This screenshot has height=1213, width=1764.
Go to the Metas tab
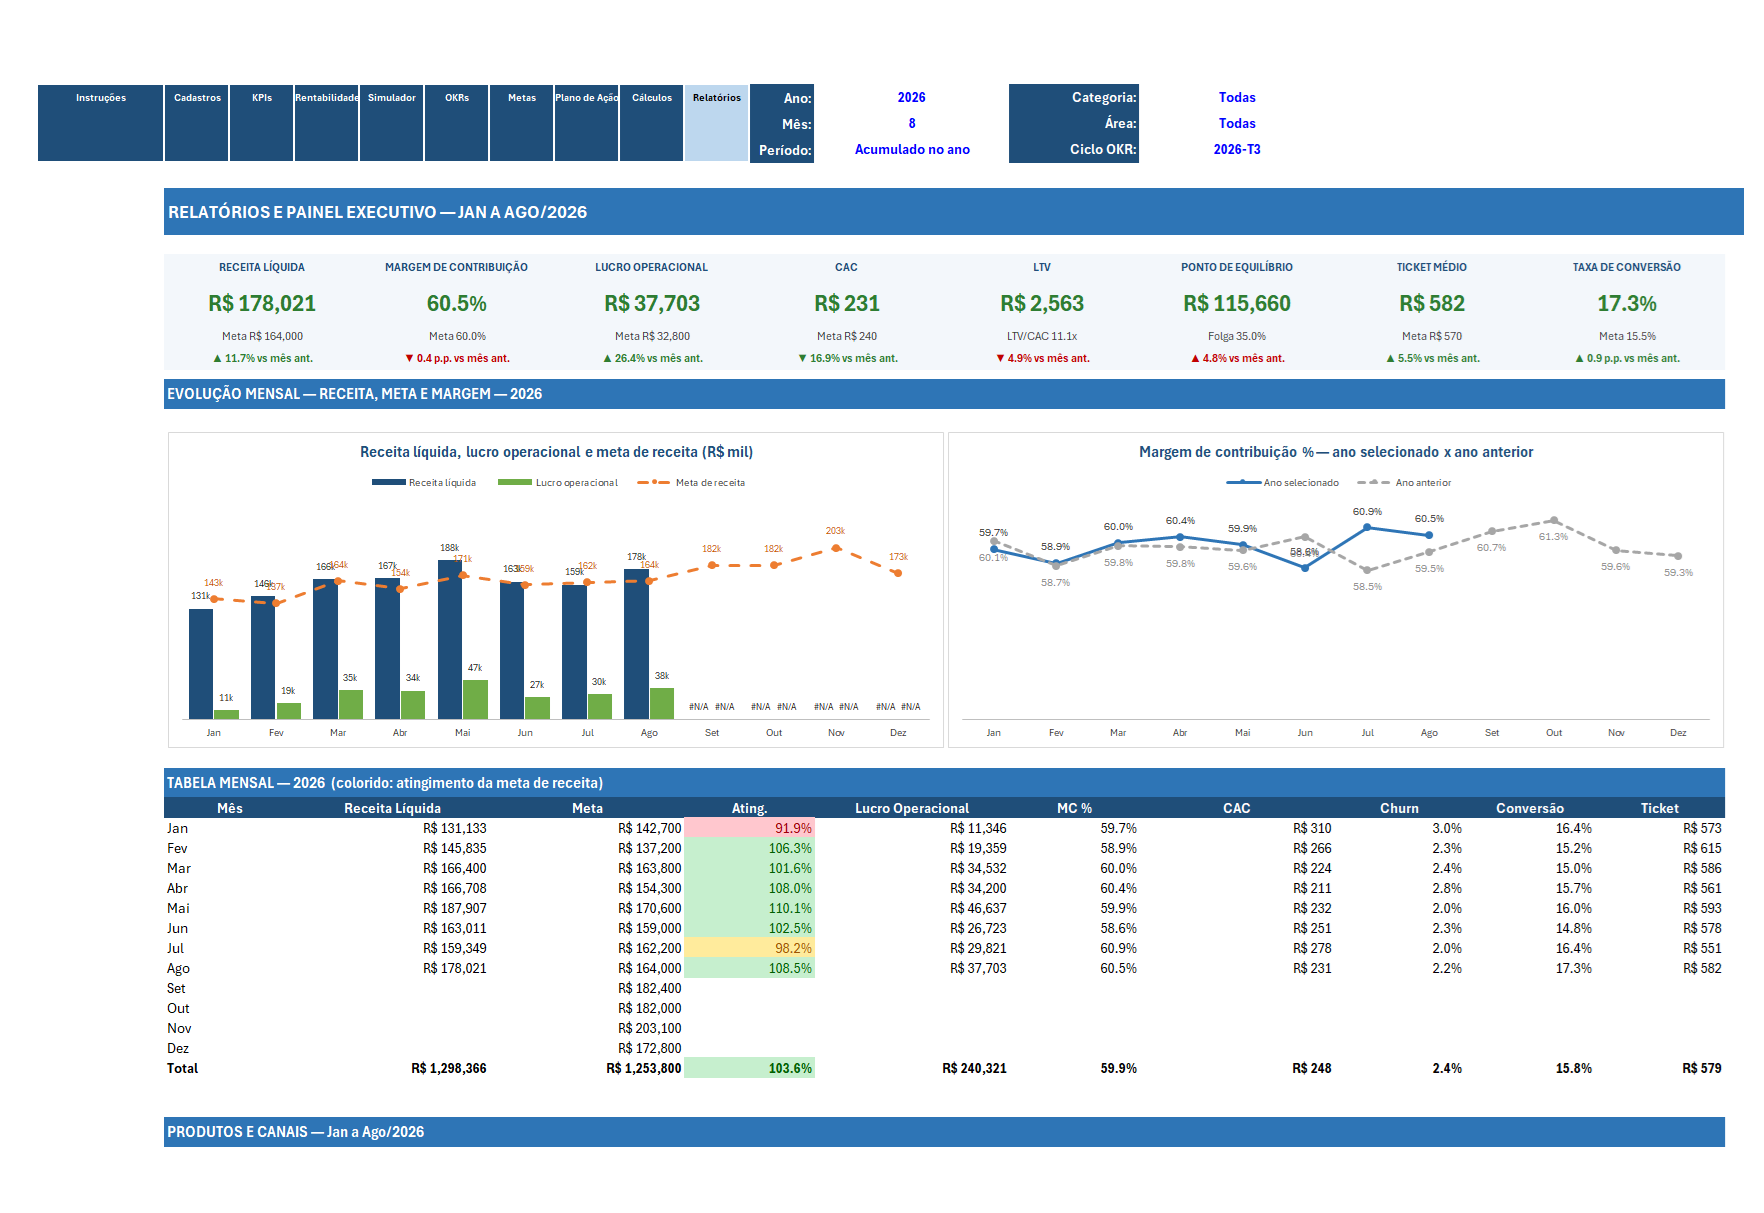coord(522,122)
